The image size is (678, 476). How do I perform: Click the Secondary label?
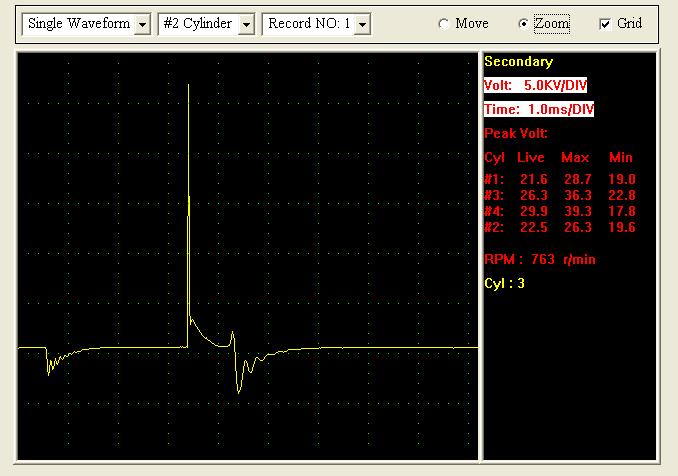click(x=518, y=61)
